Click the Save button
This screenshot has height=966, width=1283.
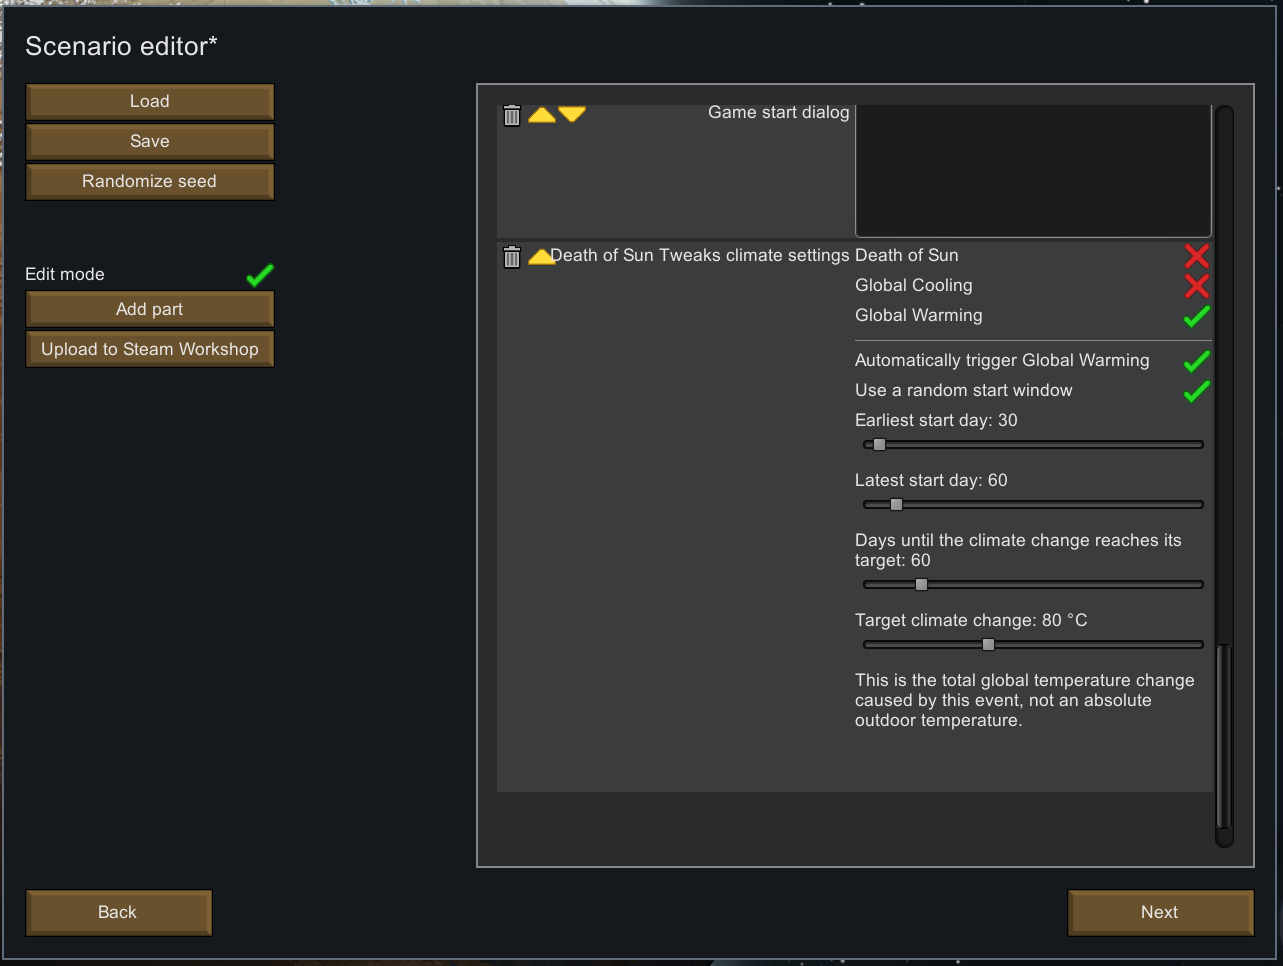tap(150, 141)
